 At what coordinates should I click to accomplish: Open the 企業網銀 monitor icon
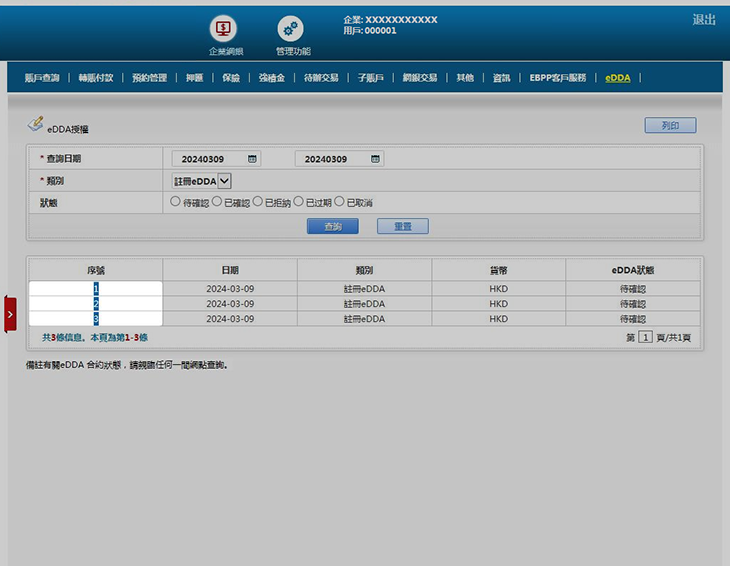(223, 29)
